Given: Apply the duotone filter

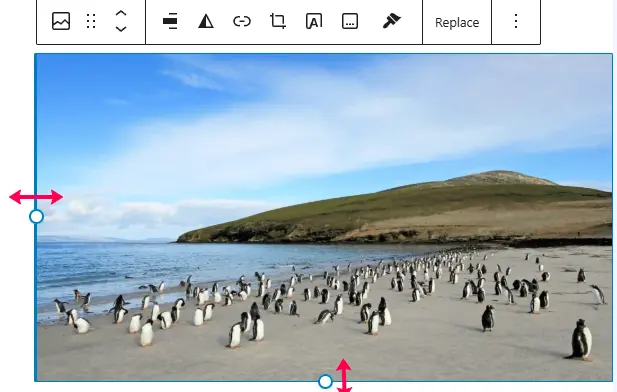Looking at the screenshot, I should click(x=206, y=21).
